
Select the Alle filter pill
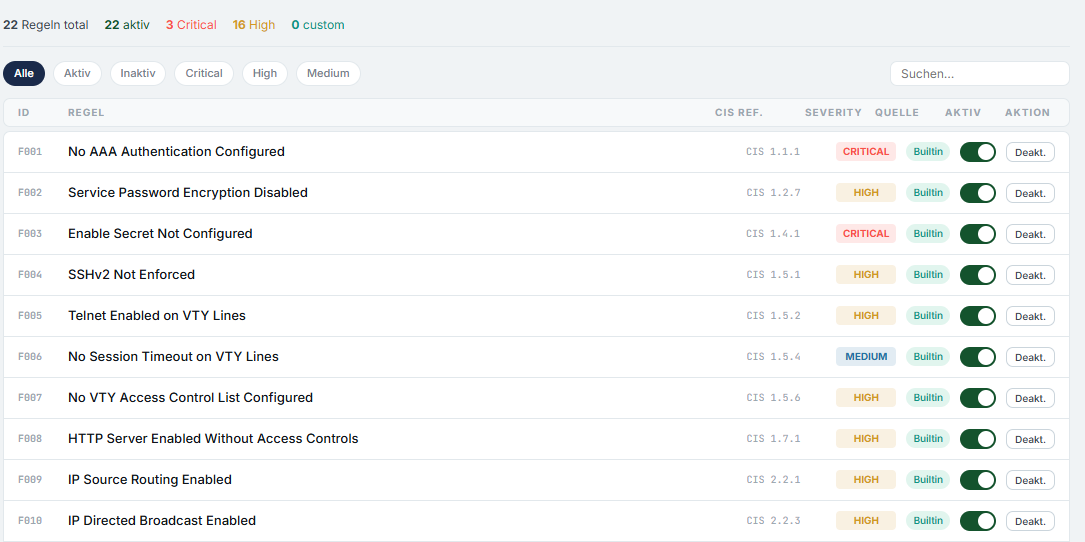click(24, 73)
